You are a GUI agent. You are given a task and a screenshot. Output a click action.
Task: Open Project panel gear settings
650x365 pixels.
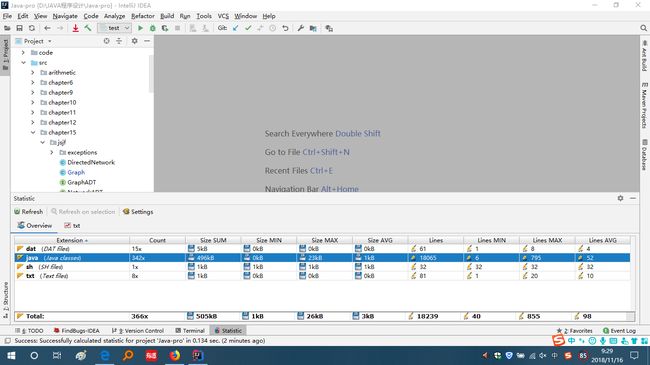(x=134, y=41)
